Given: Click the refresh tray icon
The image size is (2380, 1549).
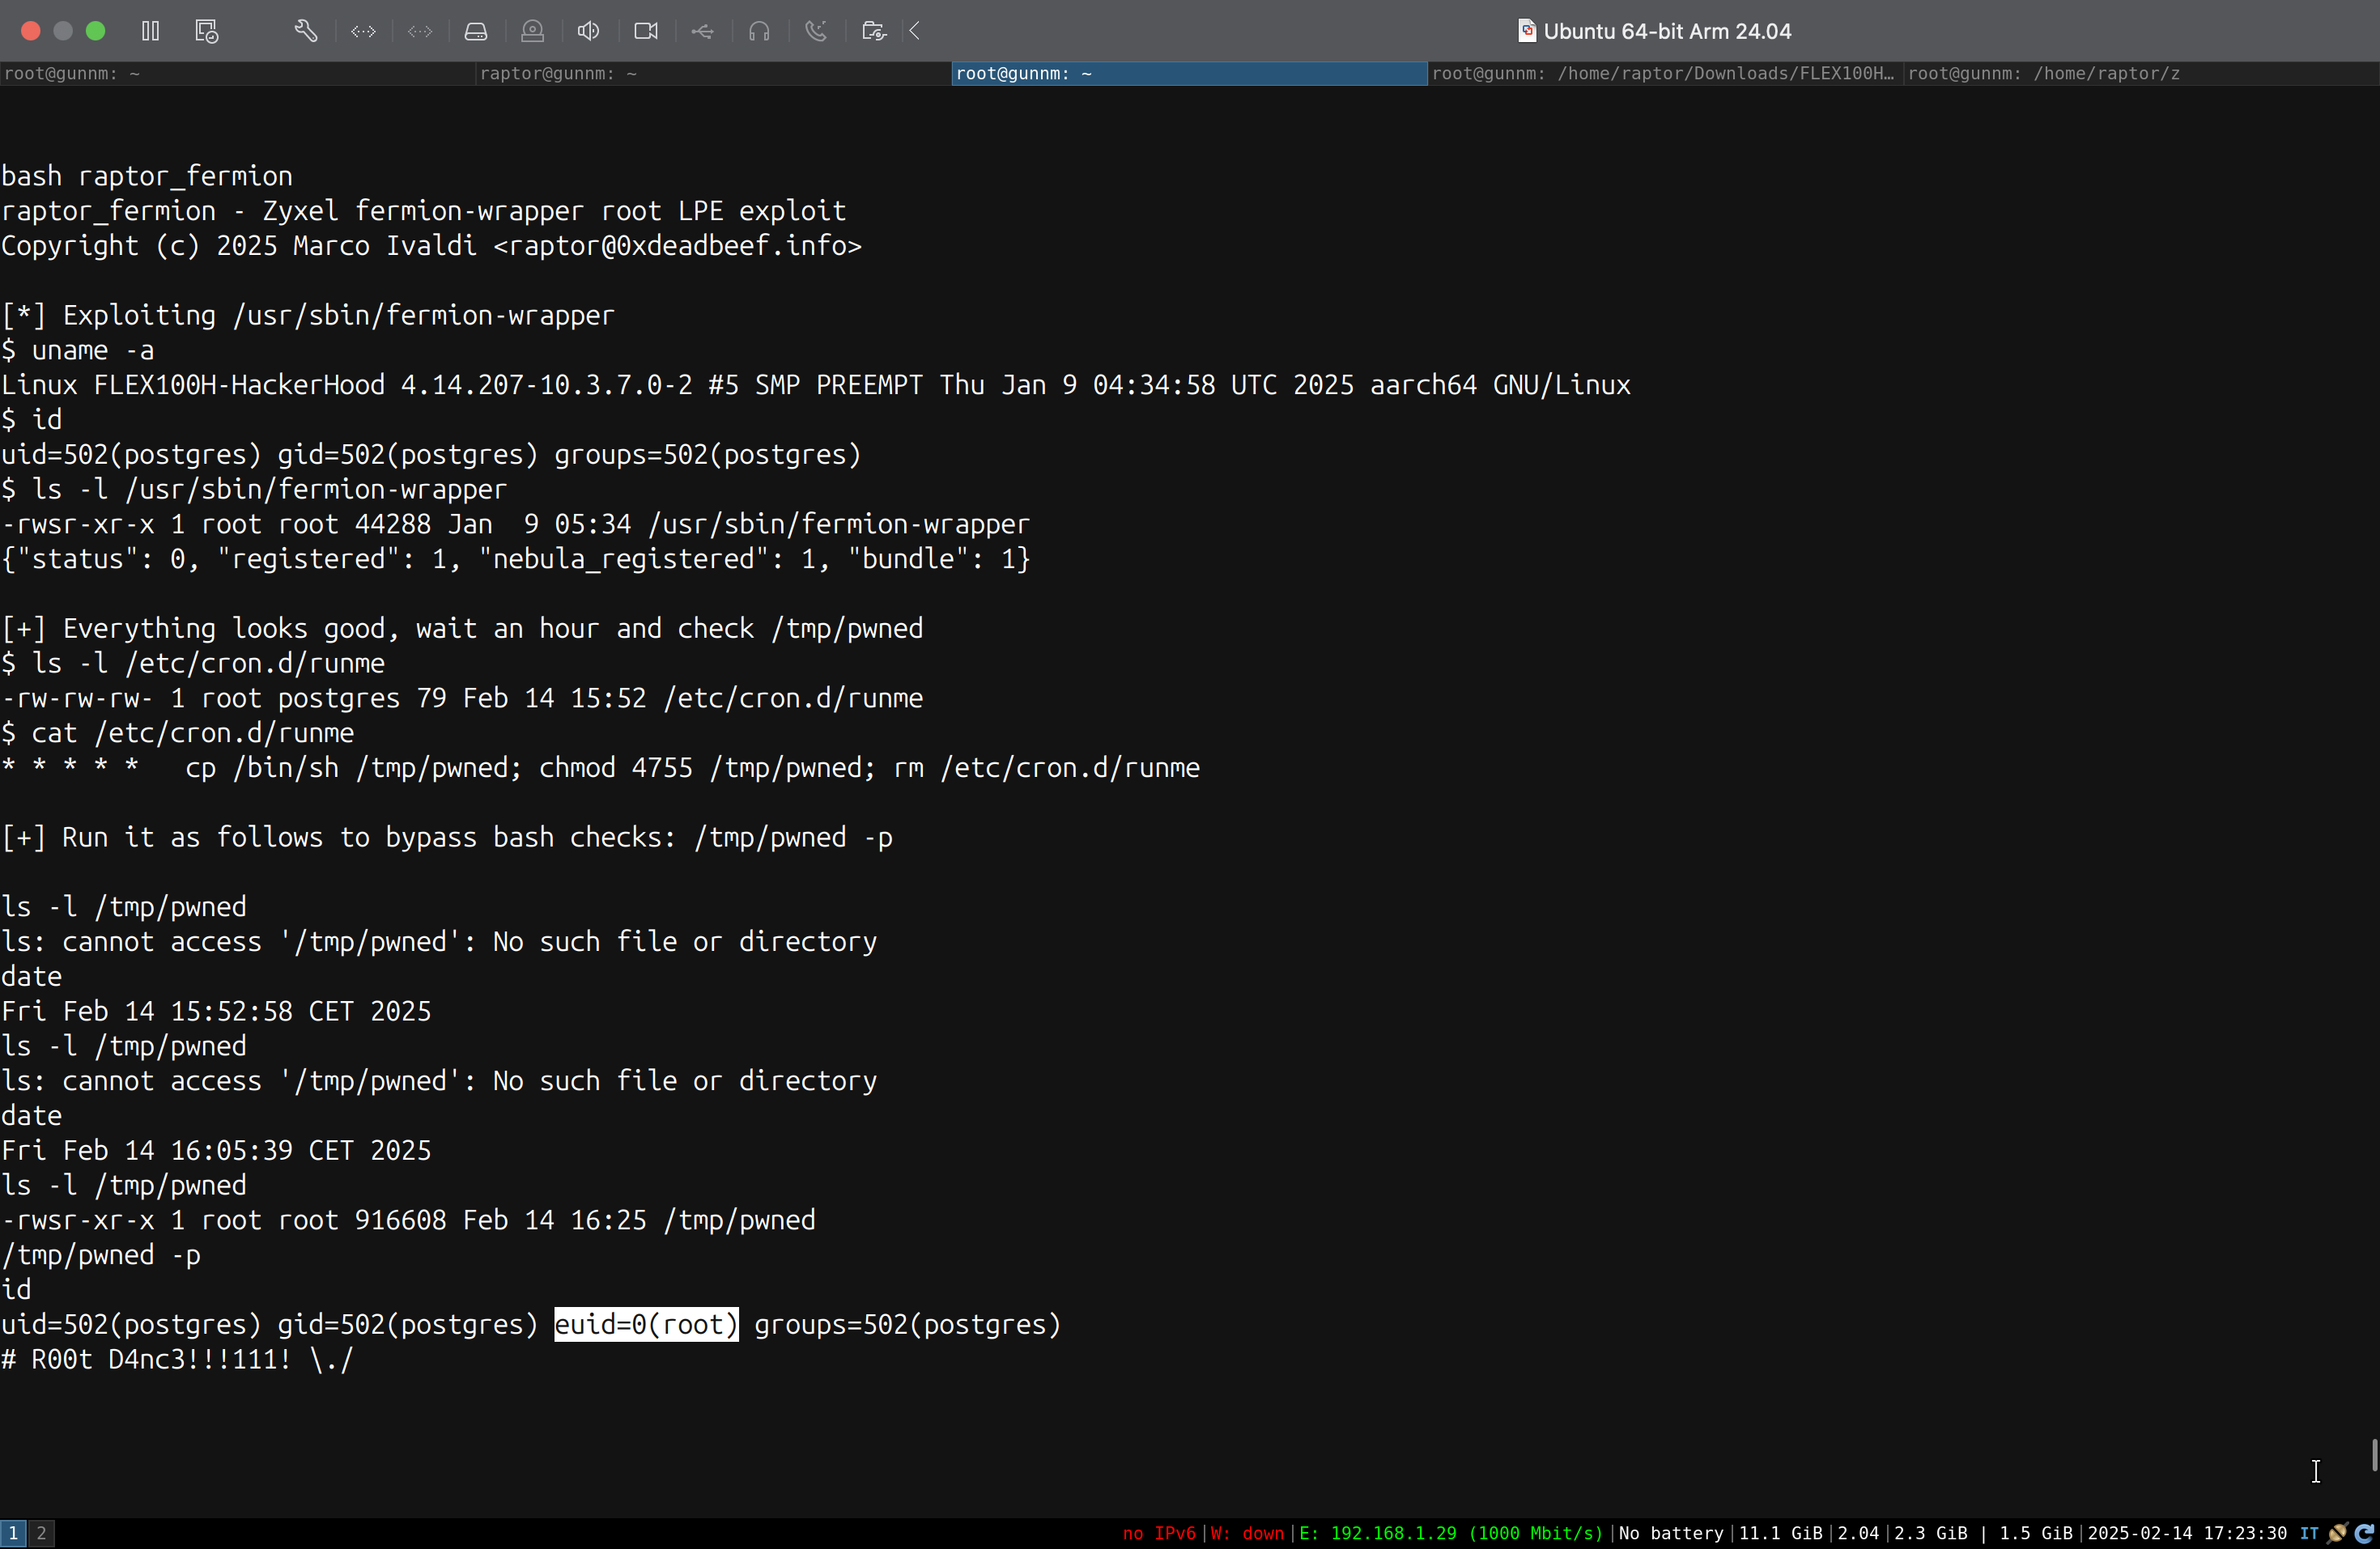Looking at the screenshot, I should click(x=2363, y=1532).
